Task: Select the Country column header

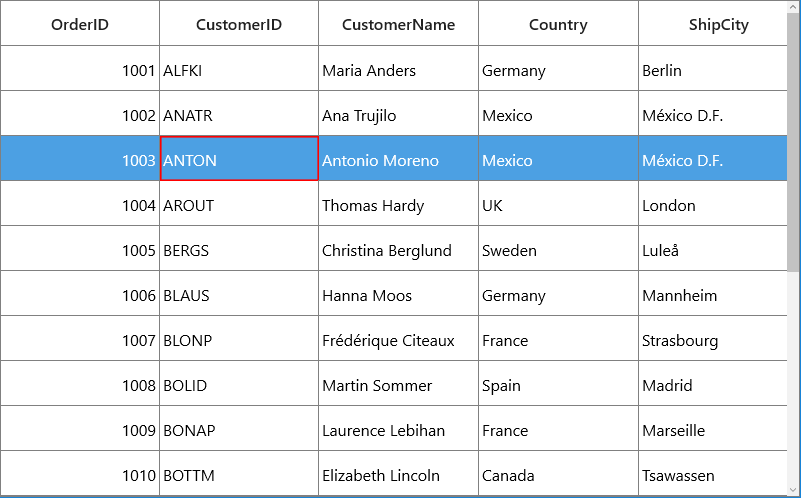Action: coord(558,23)
